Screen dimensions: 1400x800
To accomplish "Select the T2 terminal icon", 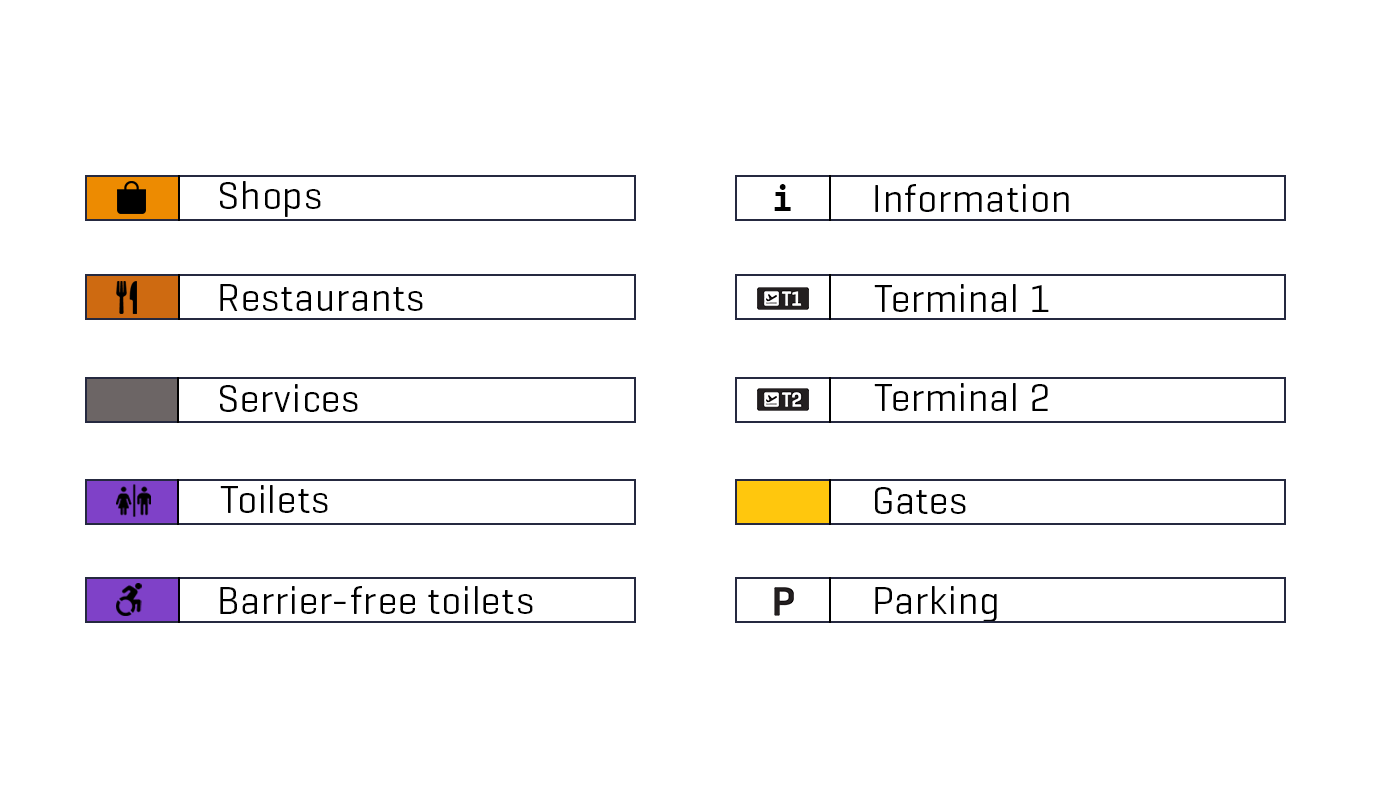I will pos(783,400).
